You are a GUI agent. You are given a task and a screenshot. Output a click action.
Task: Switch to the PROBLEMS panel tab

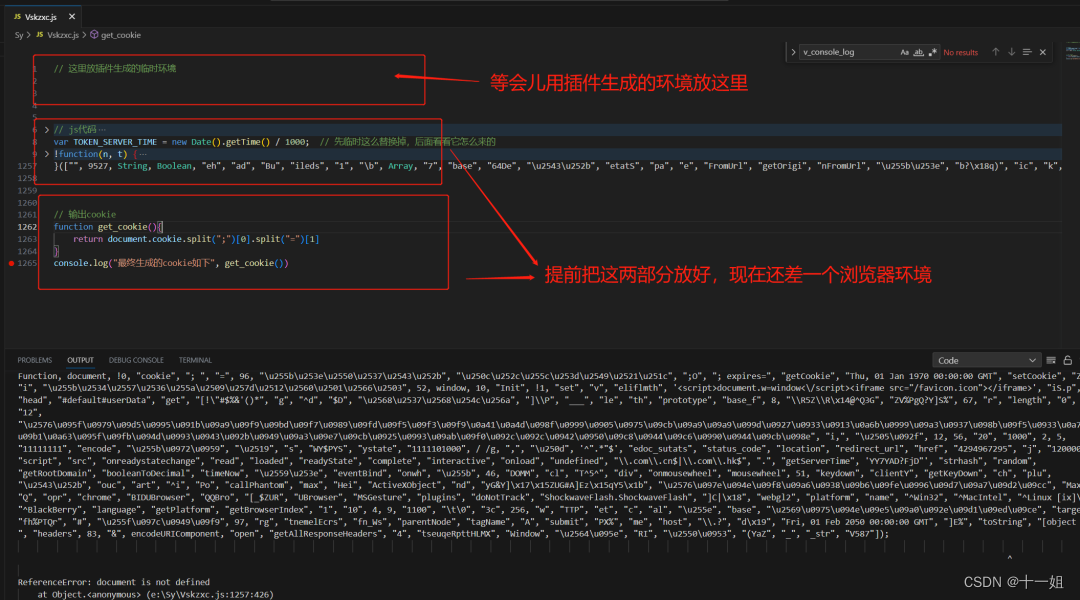pos(34,360)
